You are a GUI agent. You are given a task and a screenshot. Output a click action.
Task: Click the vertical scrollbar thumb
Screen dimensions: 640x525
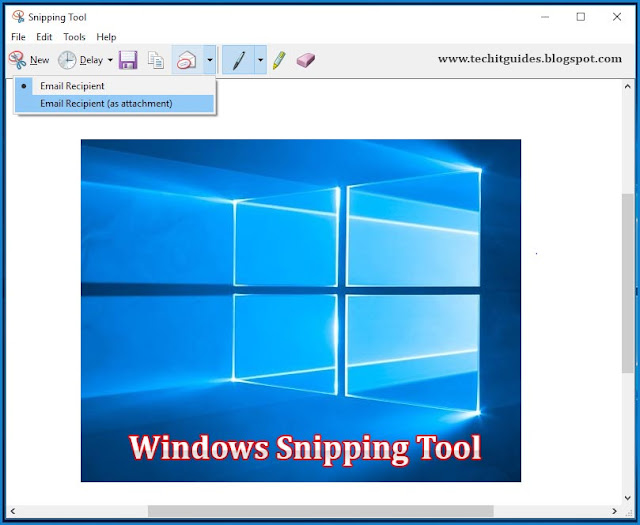tap(627, 283)
